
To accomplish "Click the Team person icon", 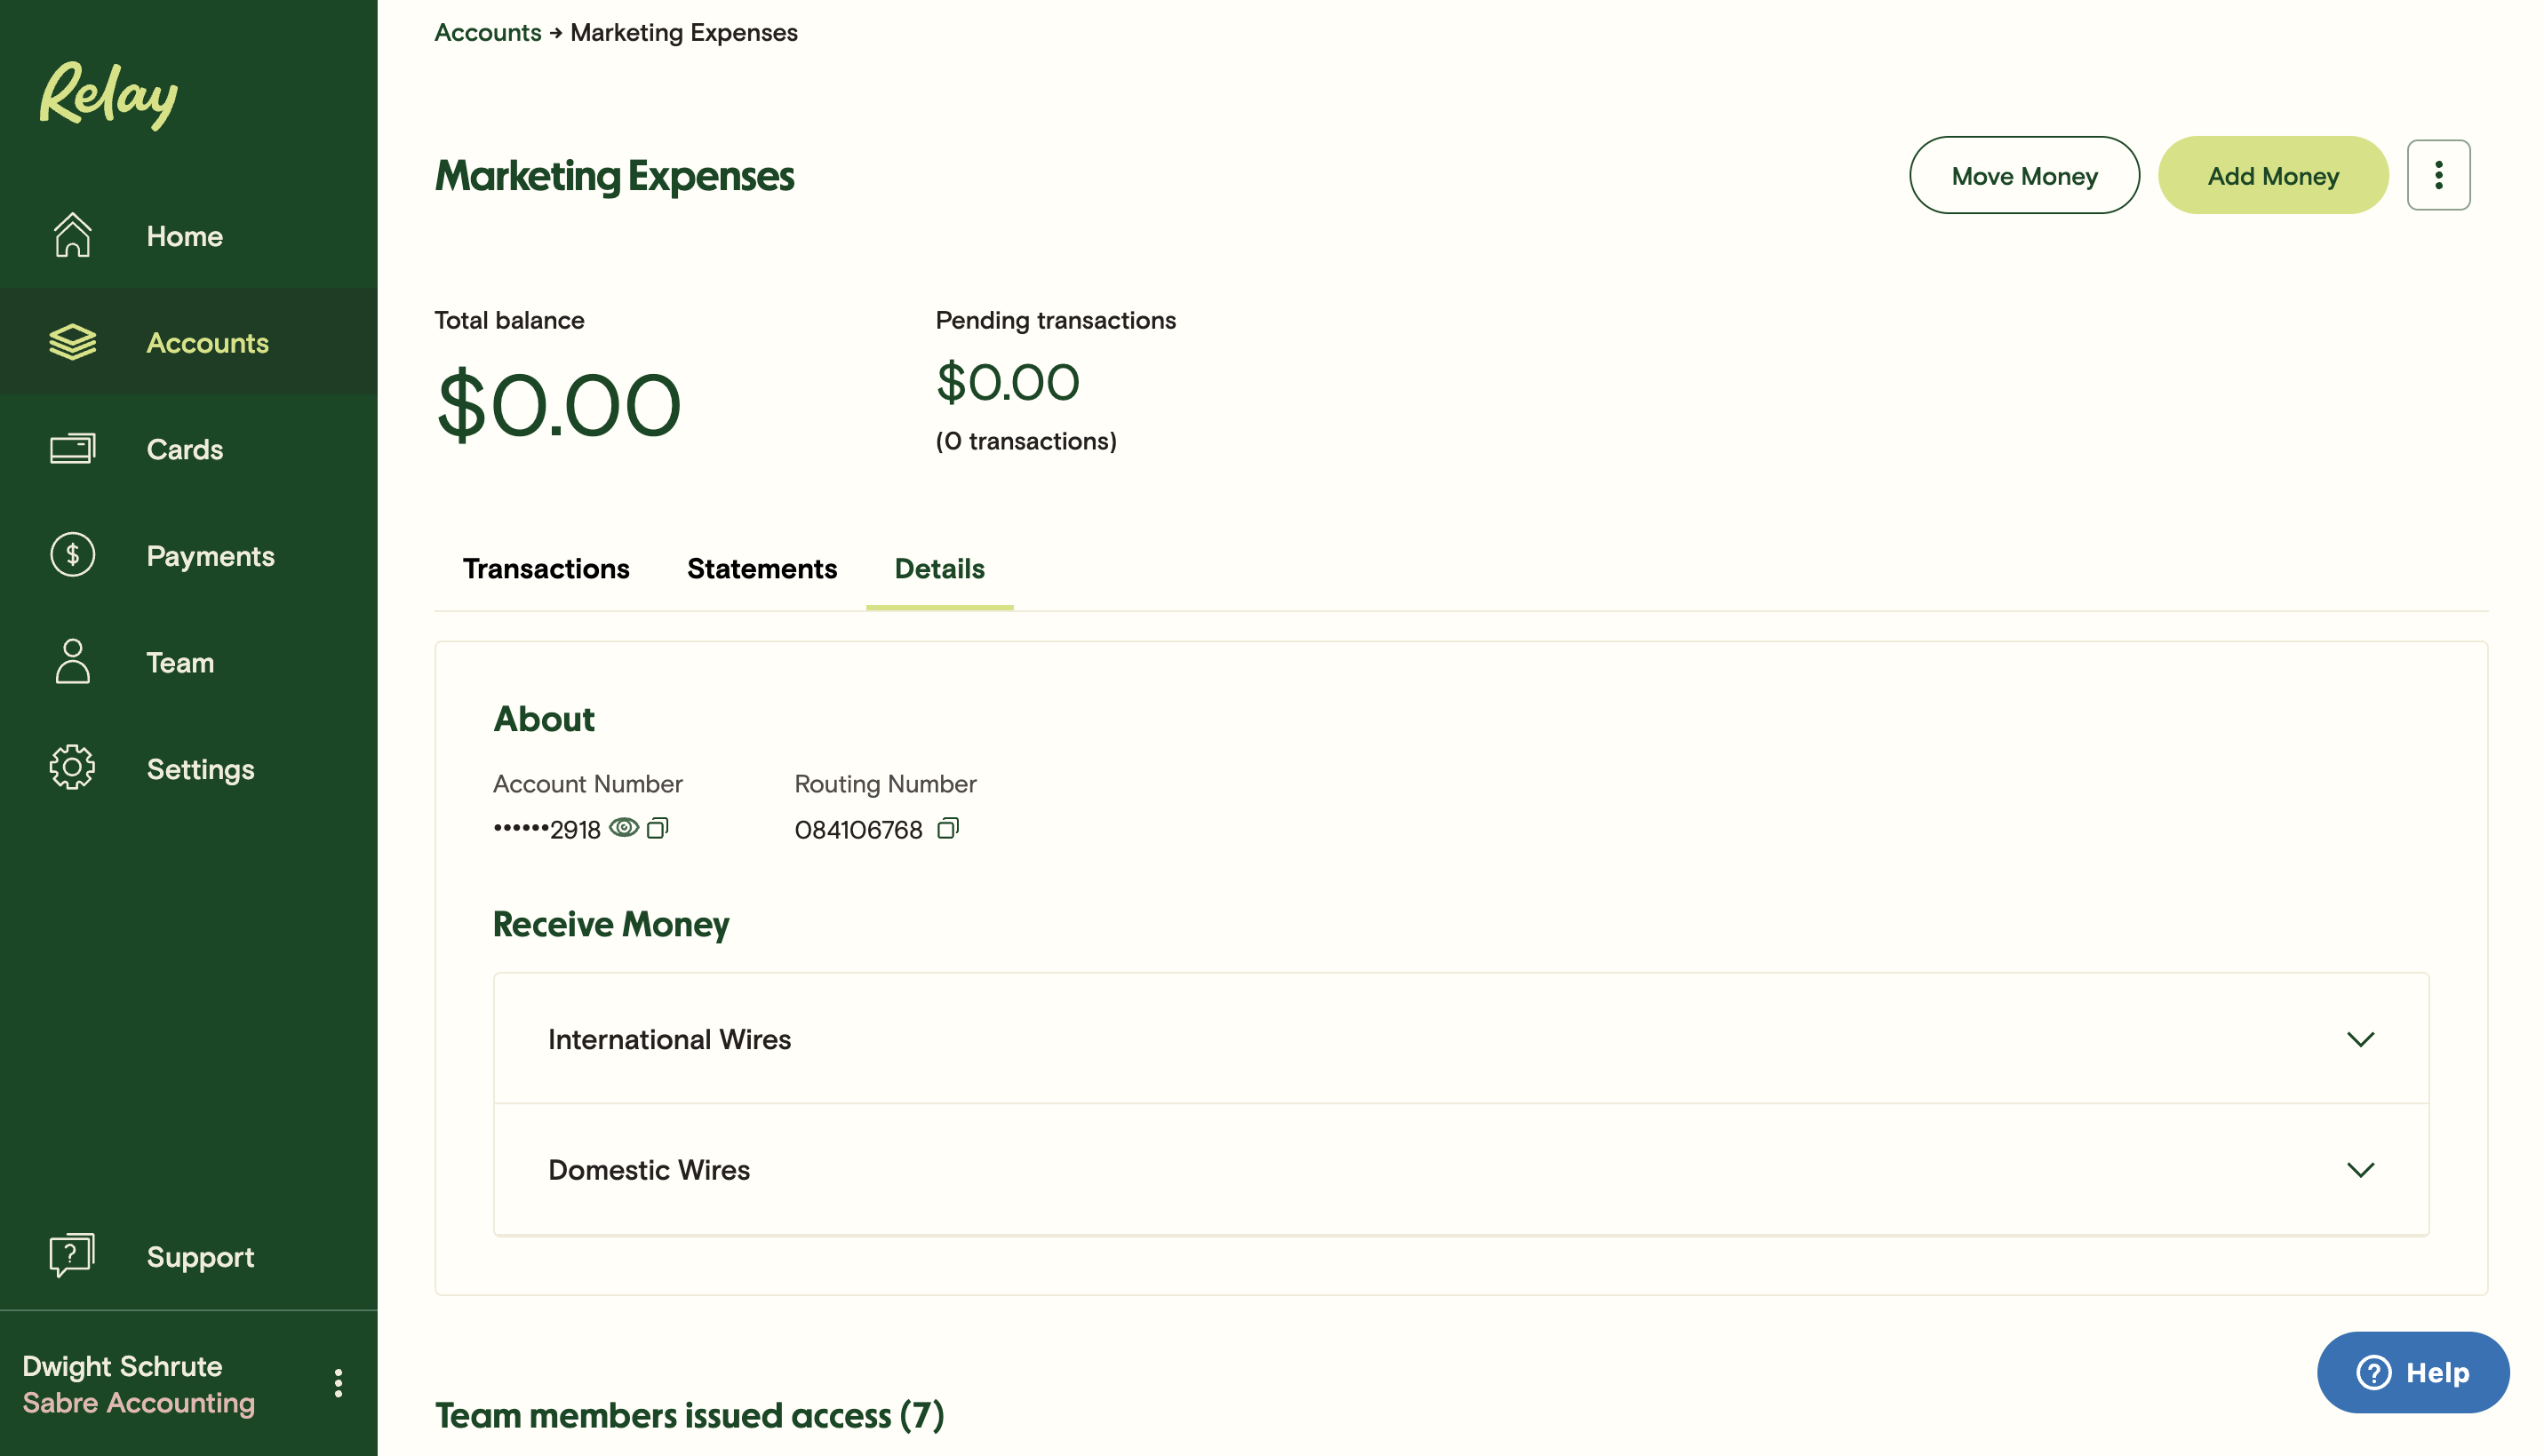I will pyautogui.click(x=72, y=662).
